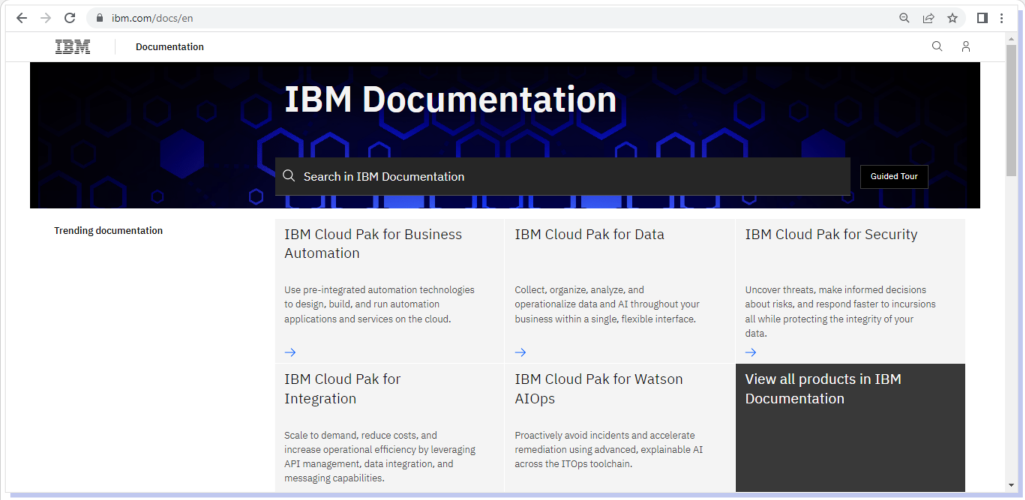The height and width of the screenshot is (500, 1025).
Task: Click the Trending documentation heading
Action: point(109,231)
